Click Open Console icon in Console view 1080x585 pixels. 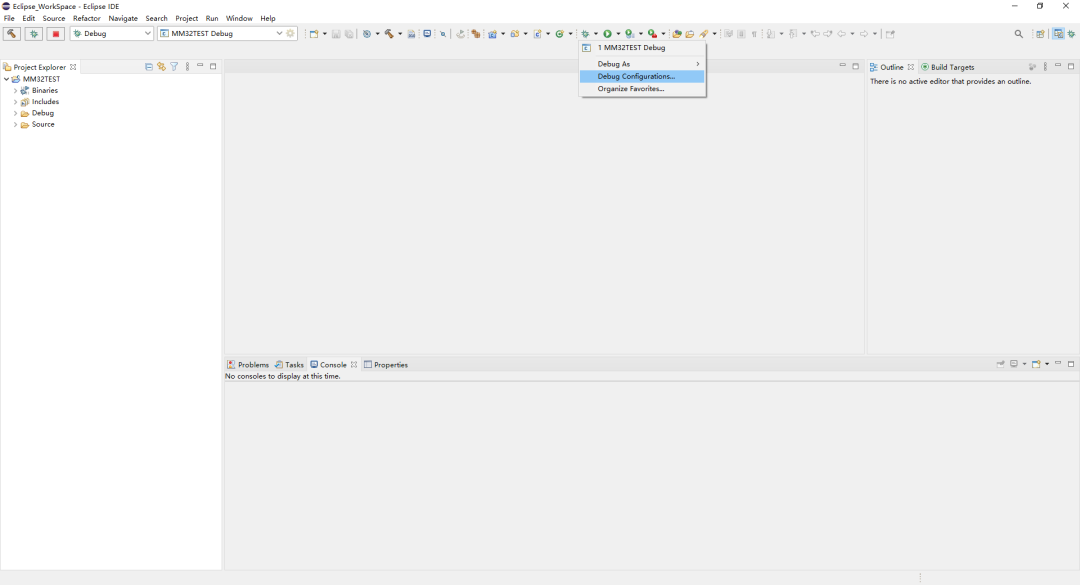coord(1036,364)
